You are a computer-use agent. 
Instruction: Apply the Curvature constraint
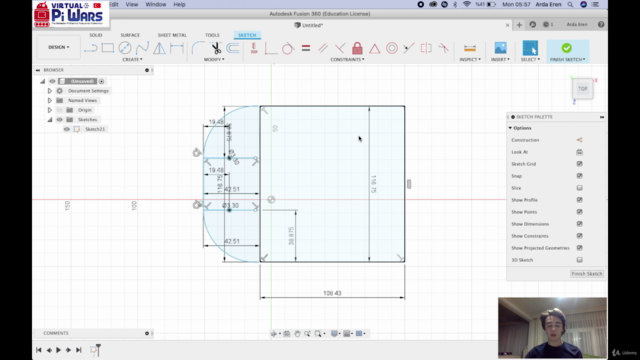(443, 48)
